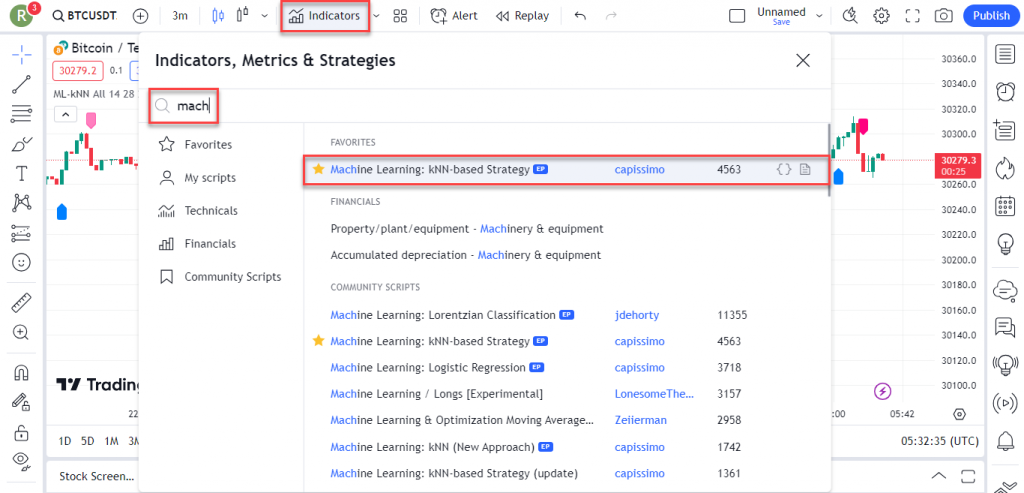Select the blue candlestick chart type icon
Image resolution: width=1024 pixels, height=493 pixels.
218,16
